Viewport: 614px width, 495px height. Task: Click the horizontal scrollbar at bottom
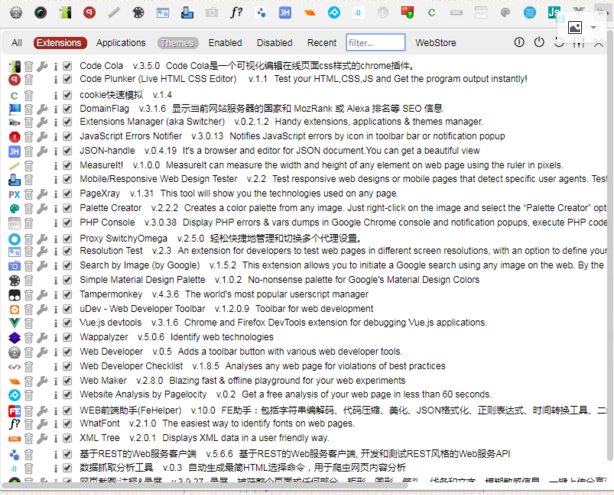(204, 486)
